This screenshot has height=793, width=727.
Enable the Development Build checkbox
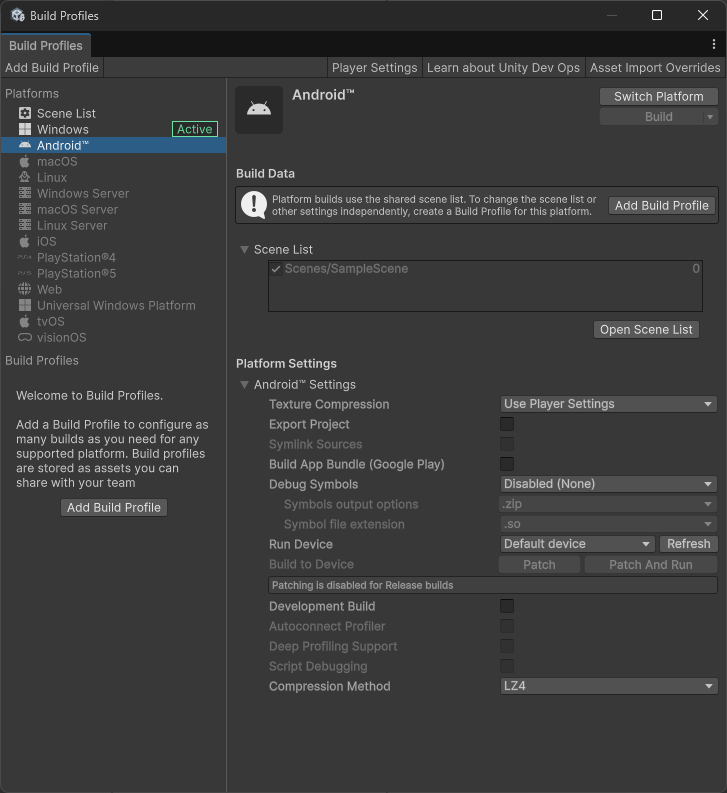click(x=507, y=606)
